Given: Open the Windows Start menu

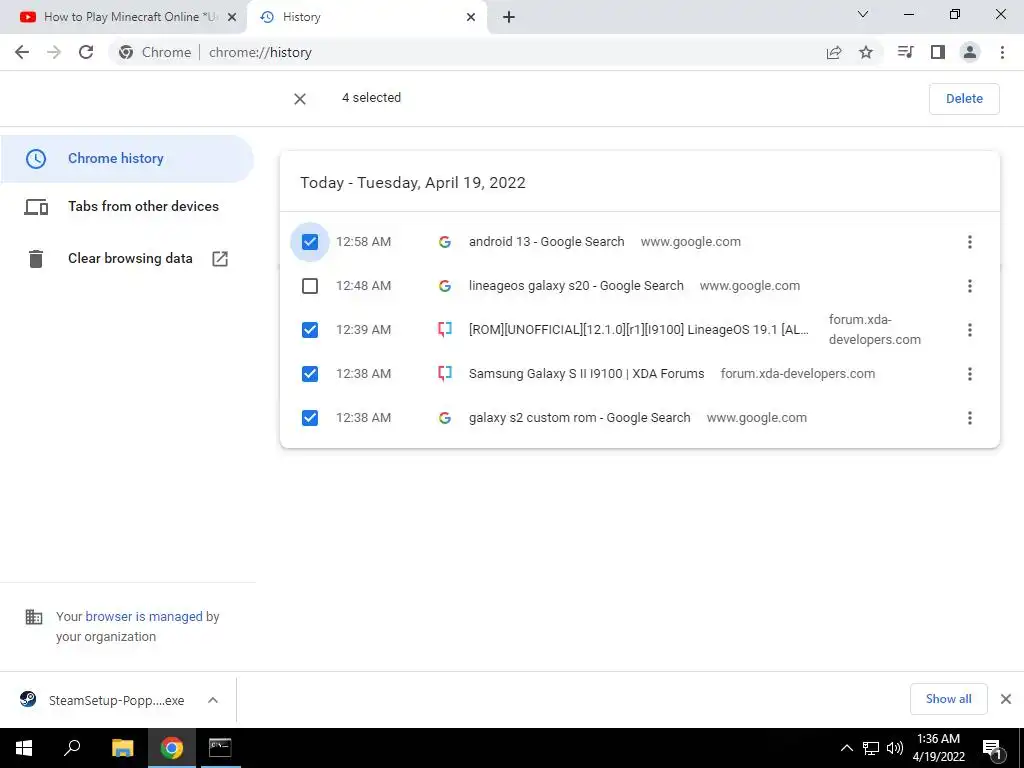Looking at the screenshot, I should tap(24, 748).
